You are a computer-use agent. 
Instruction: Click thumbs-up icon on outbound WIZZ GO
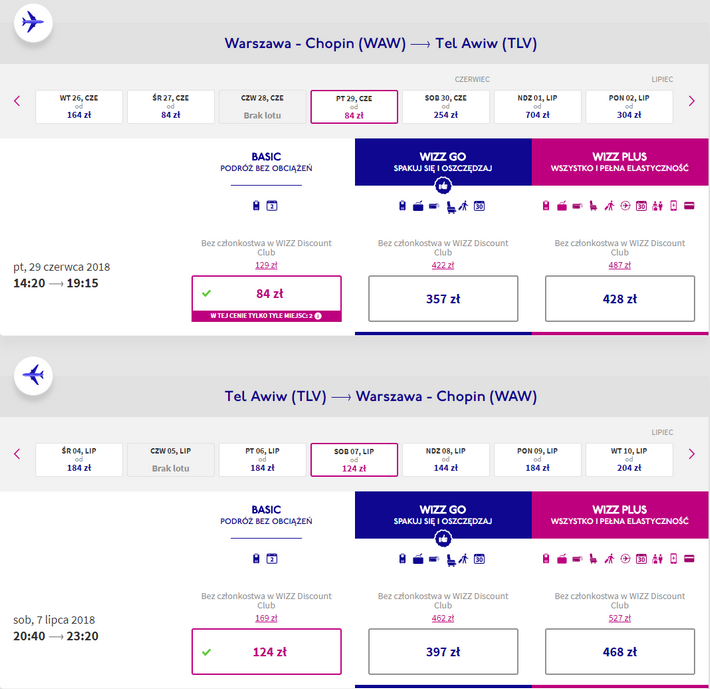[x=443, y=185]
